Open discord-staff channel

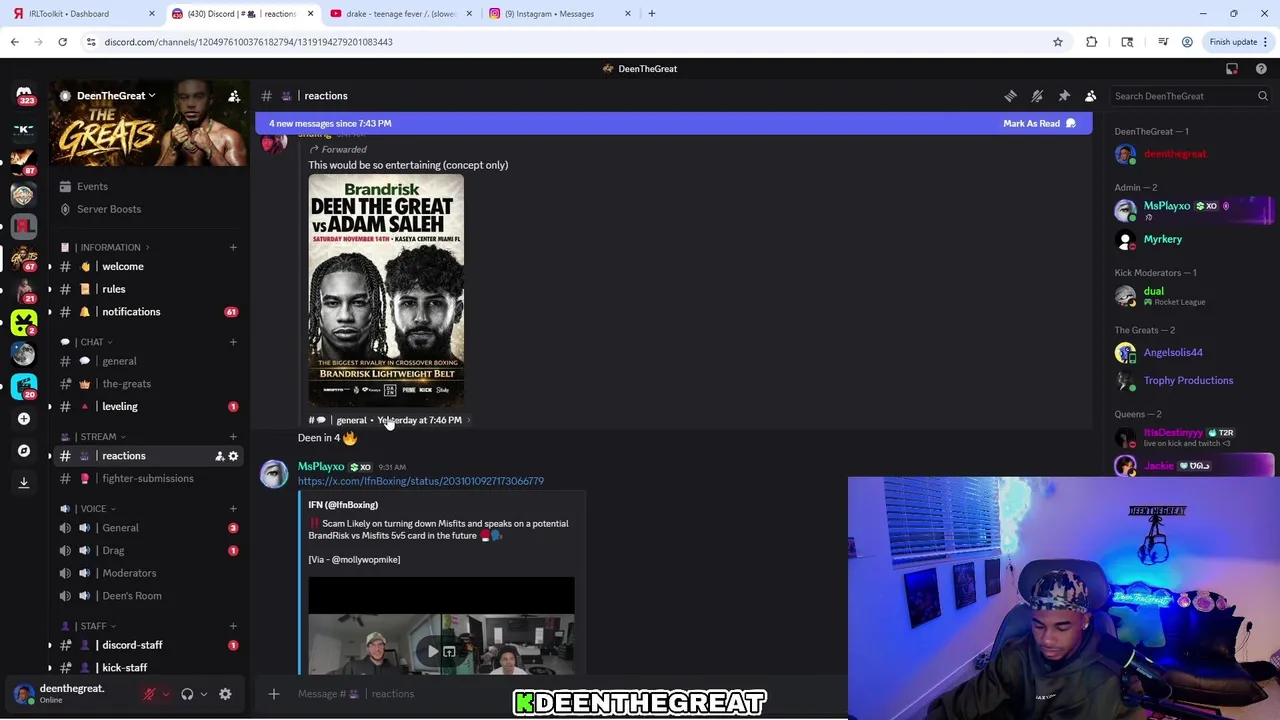[x=148, y=645]
